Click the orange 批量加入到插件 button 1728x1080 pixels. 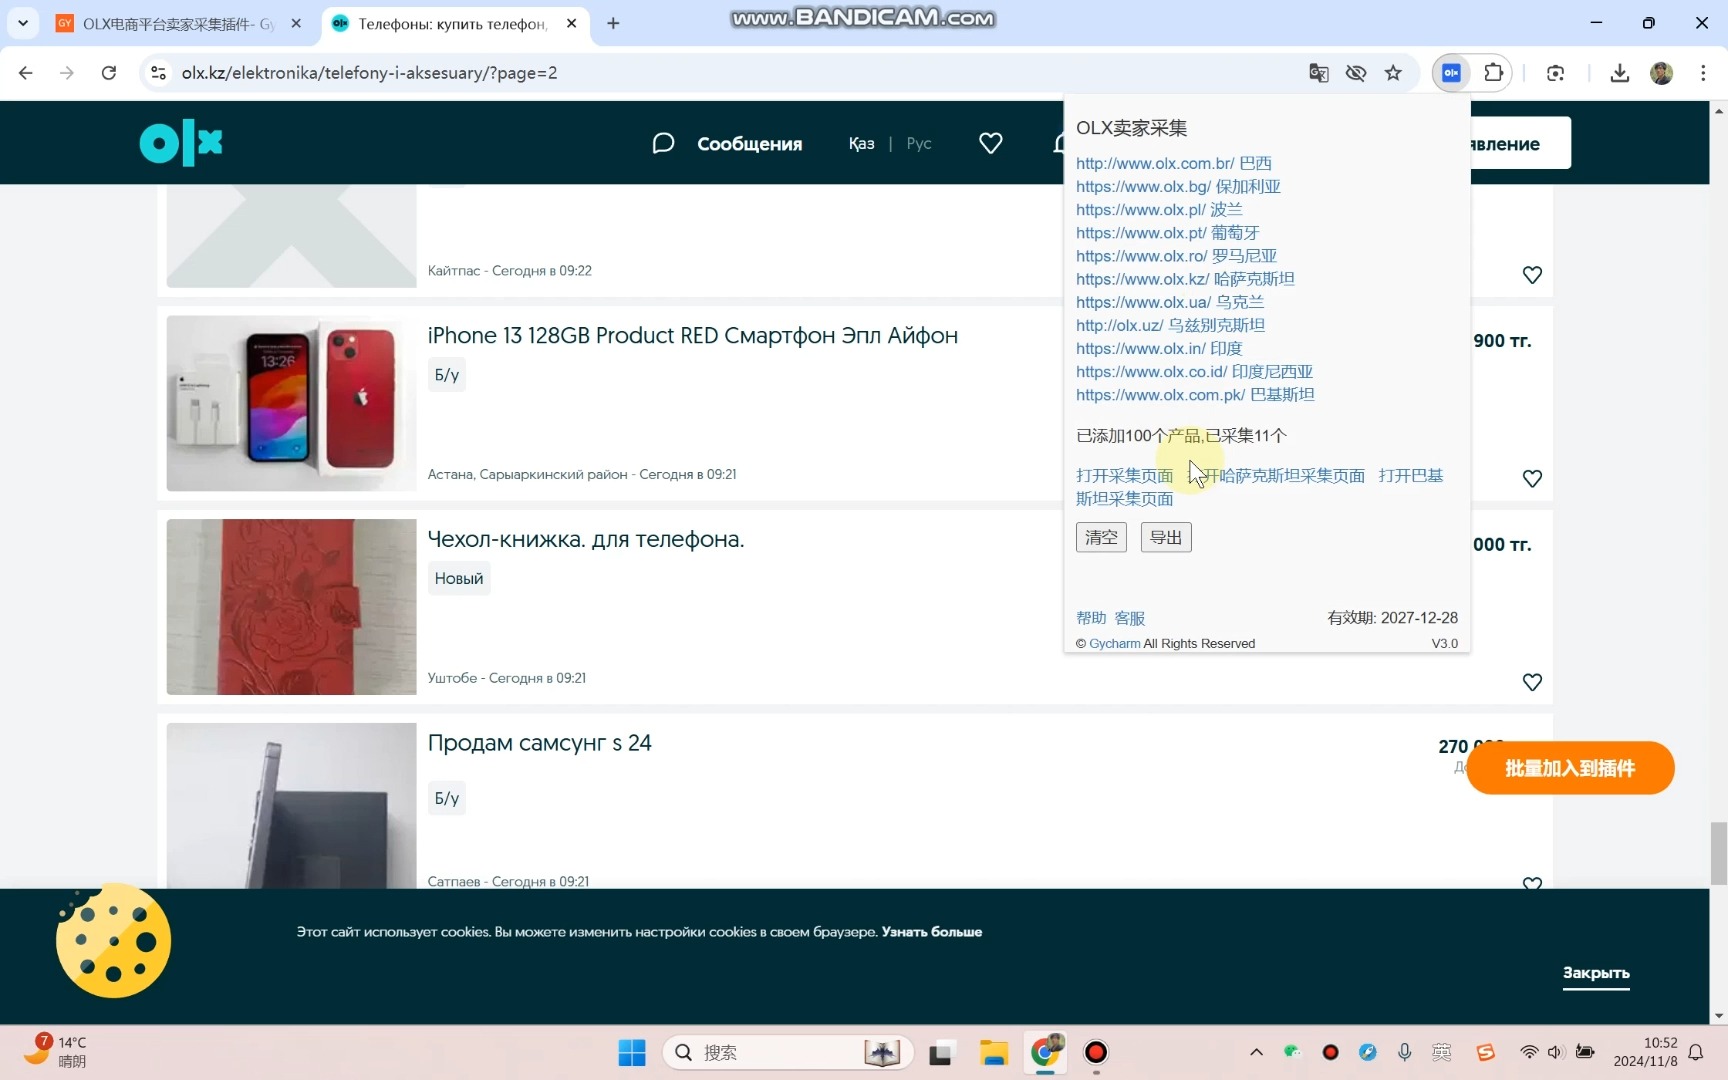coord(1570,768)
